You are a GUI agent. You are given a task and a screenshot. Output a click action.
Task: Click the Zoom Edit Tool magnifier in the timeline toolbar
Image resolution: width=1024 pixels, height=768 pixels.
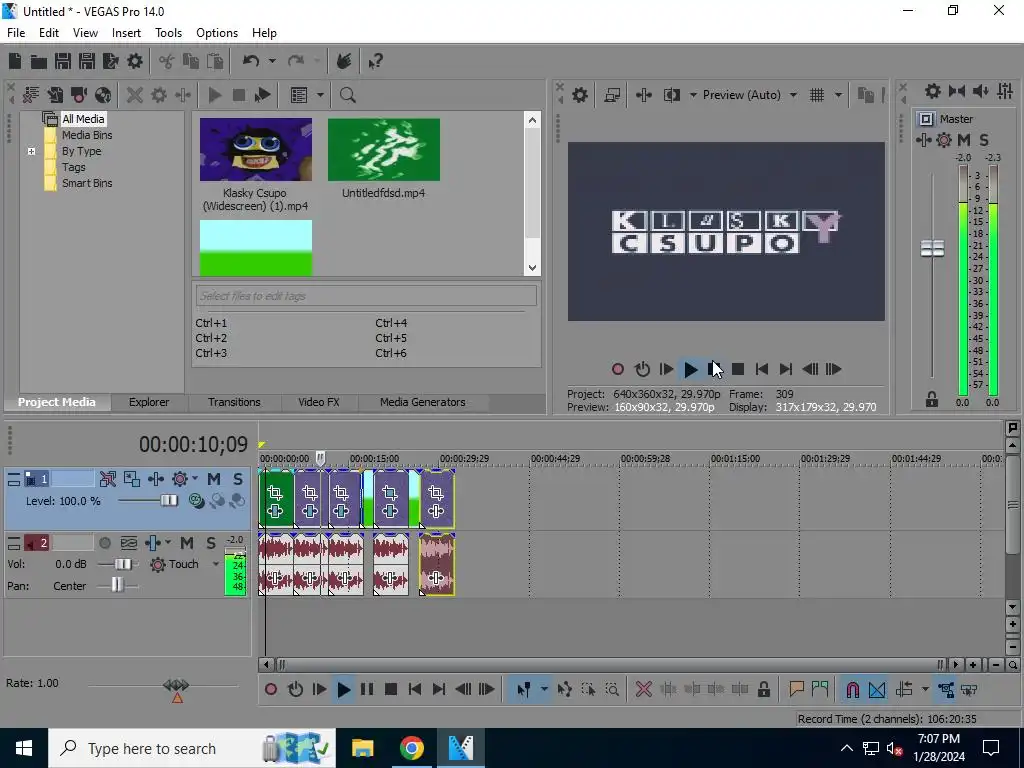point(612,690)
